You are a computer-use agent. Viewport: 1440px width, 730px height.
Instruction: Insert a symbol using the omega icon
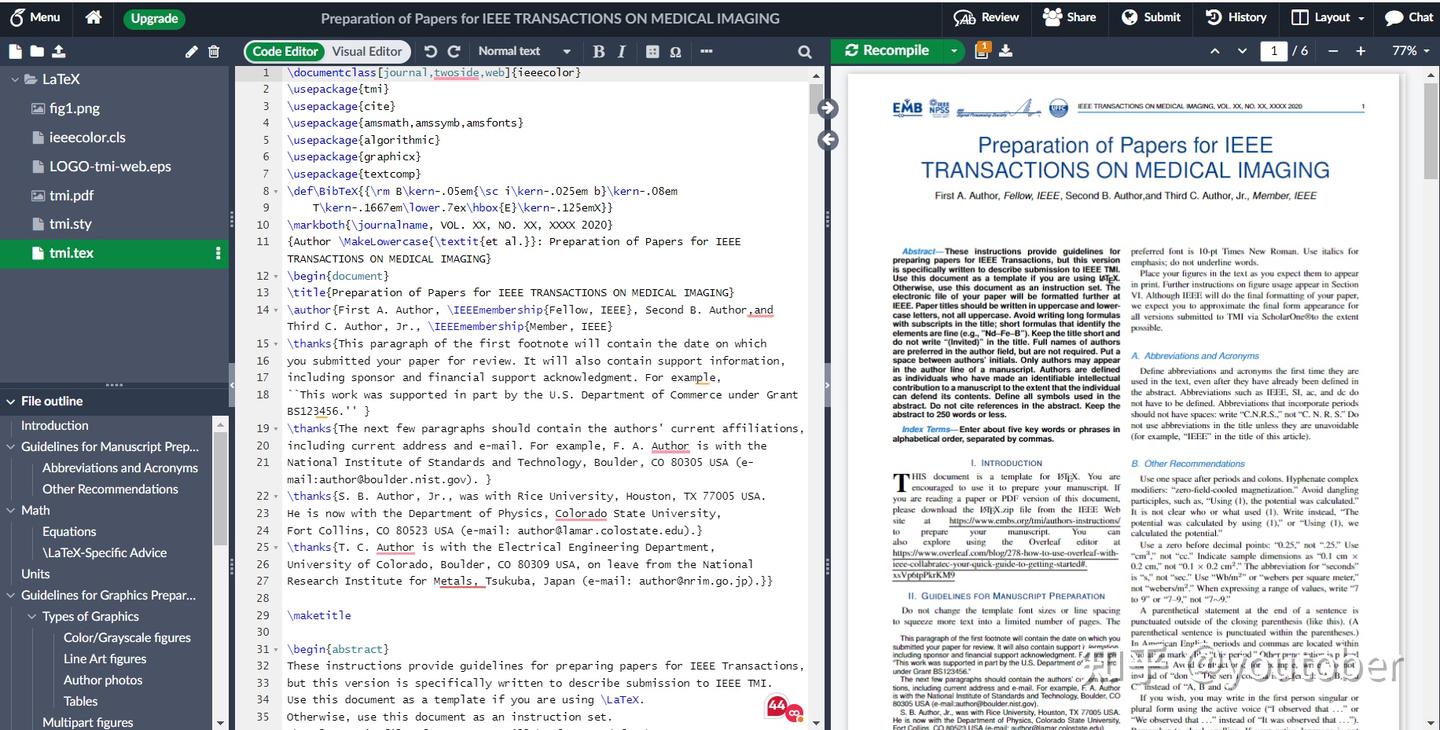[676, 50]
